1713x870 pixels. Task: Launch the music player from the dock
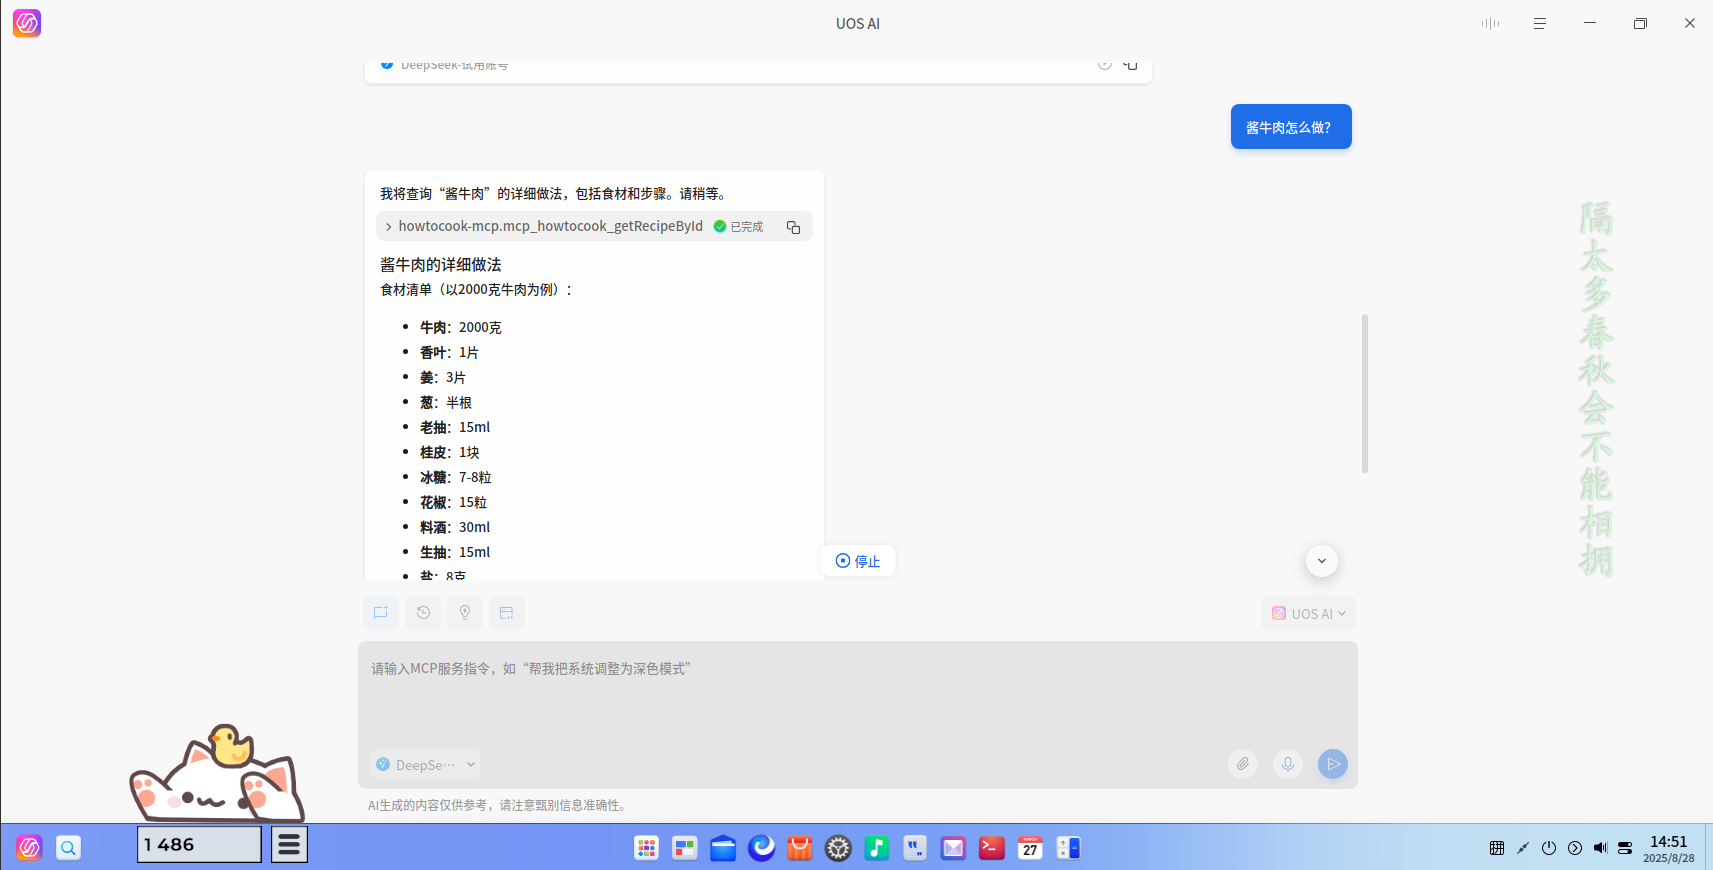[x=877, y=848]
